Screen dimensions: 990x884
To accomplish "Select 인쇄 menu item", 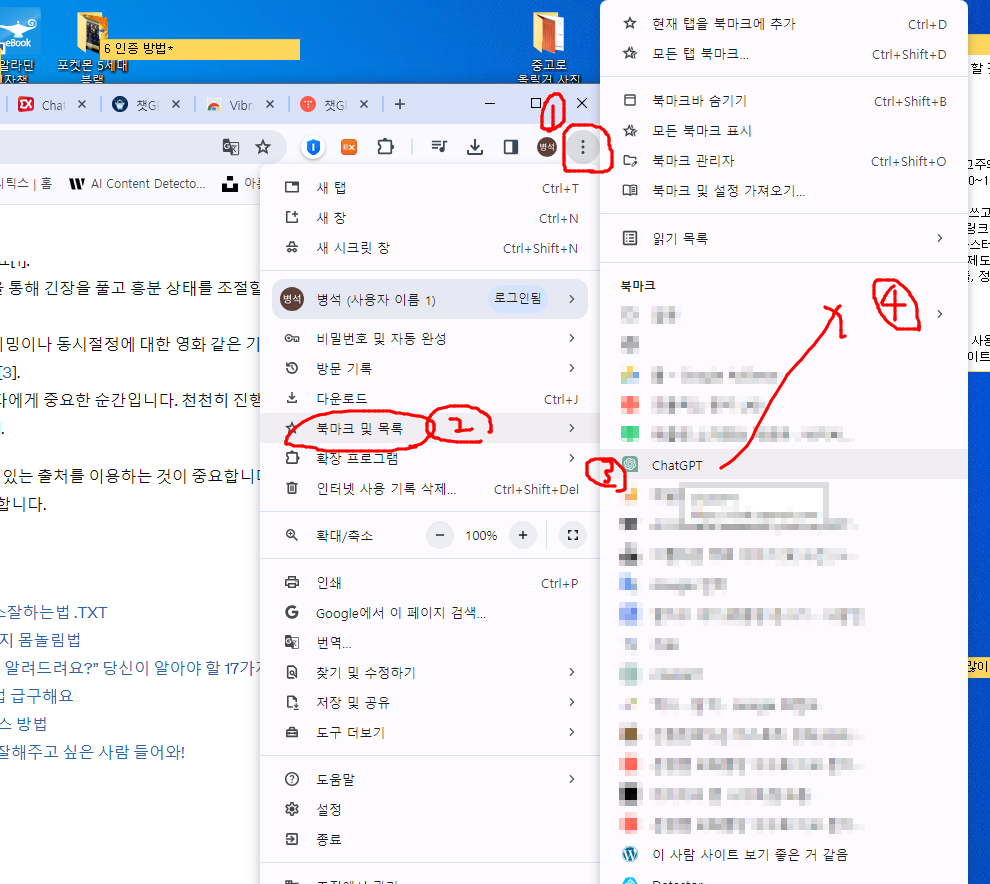I will 430,583.
